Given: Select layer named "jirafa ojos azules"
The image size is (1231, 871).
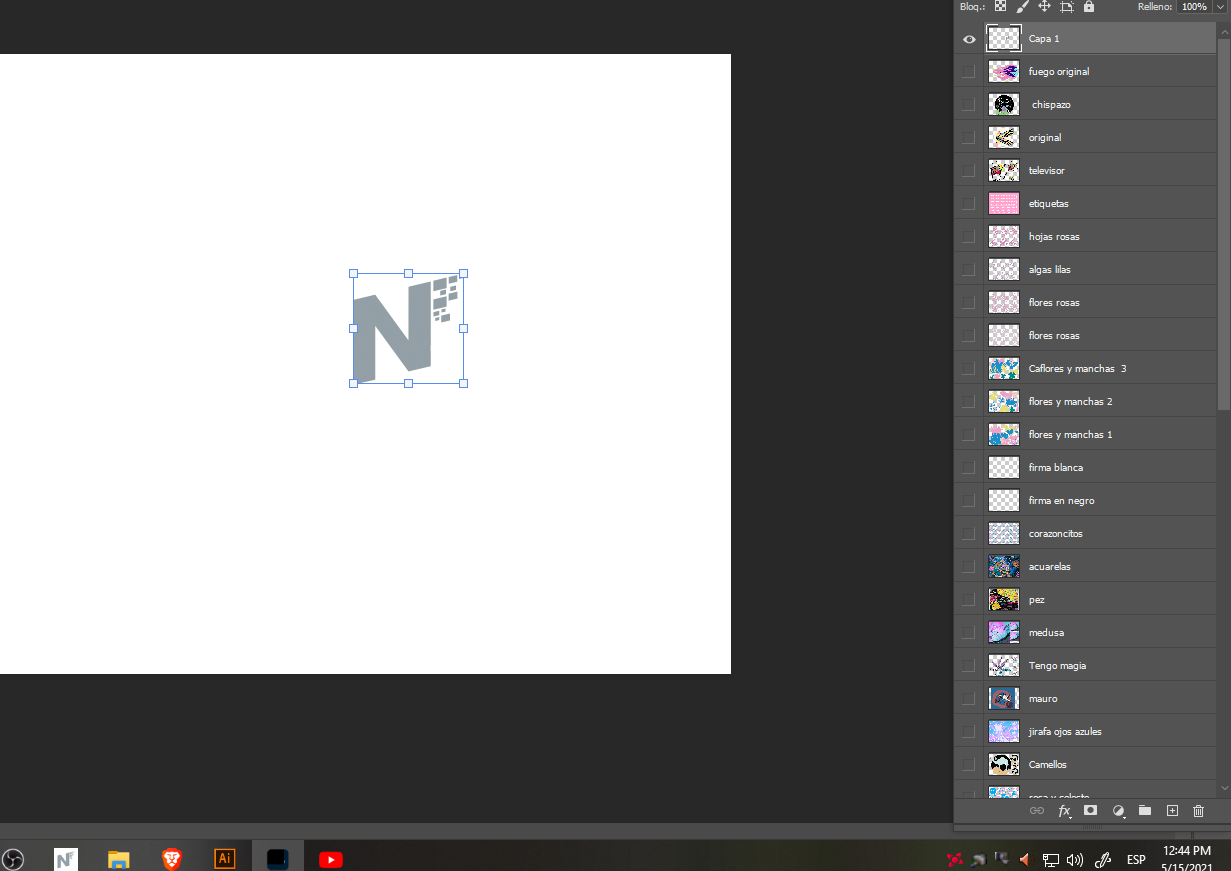Looking at the screenshot, I should pos(1065,732).
